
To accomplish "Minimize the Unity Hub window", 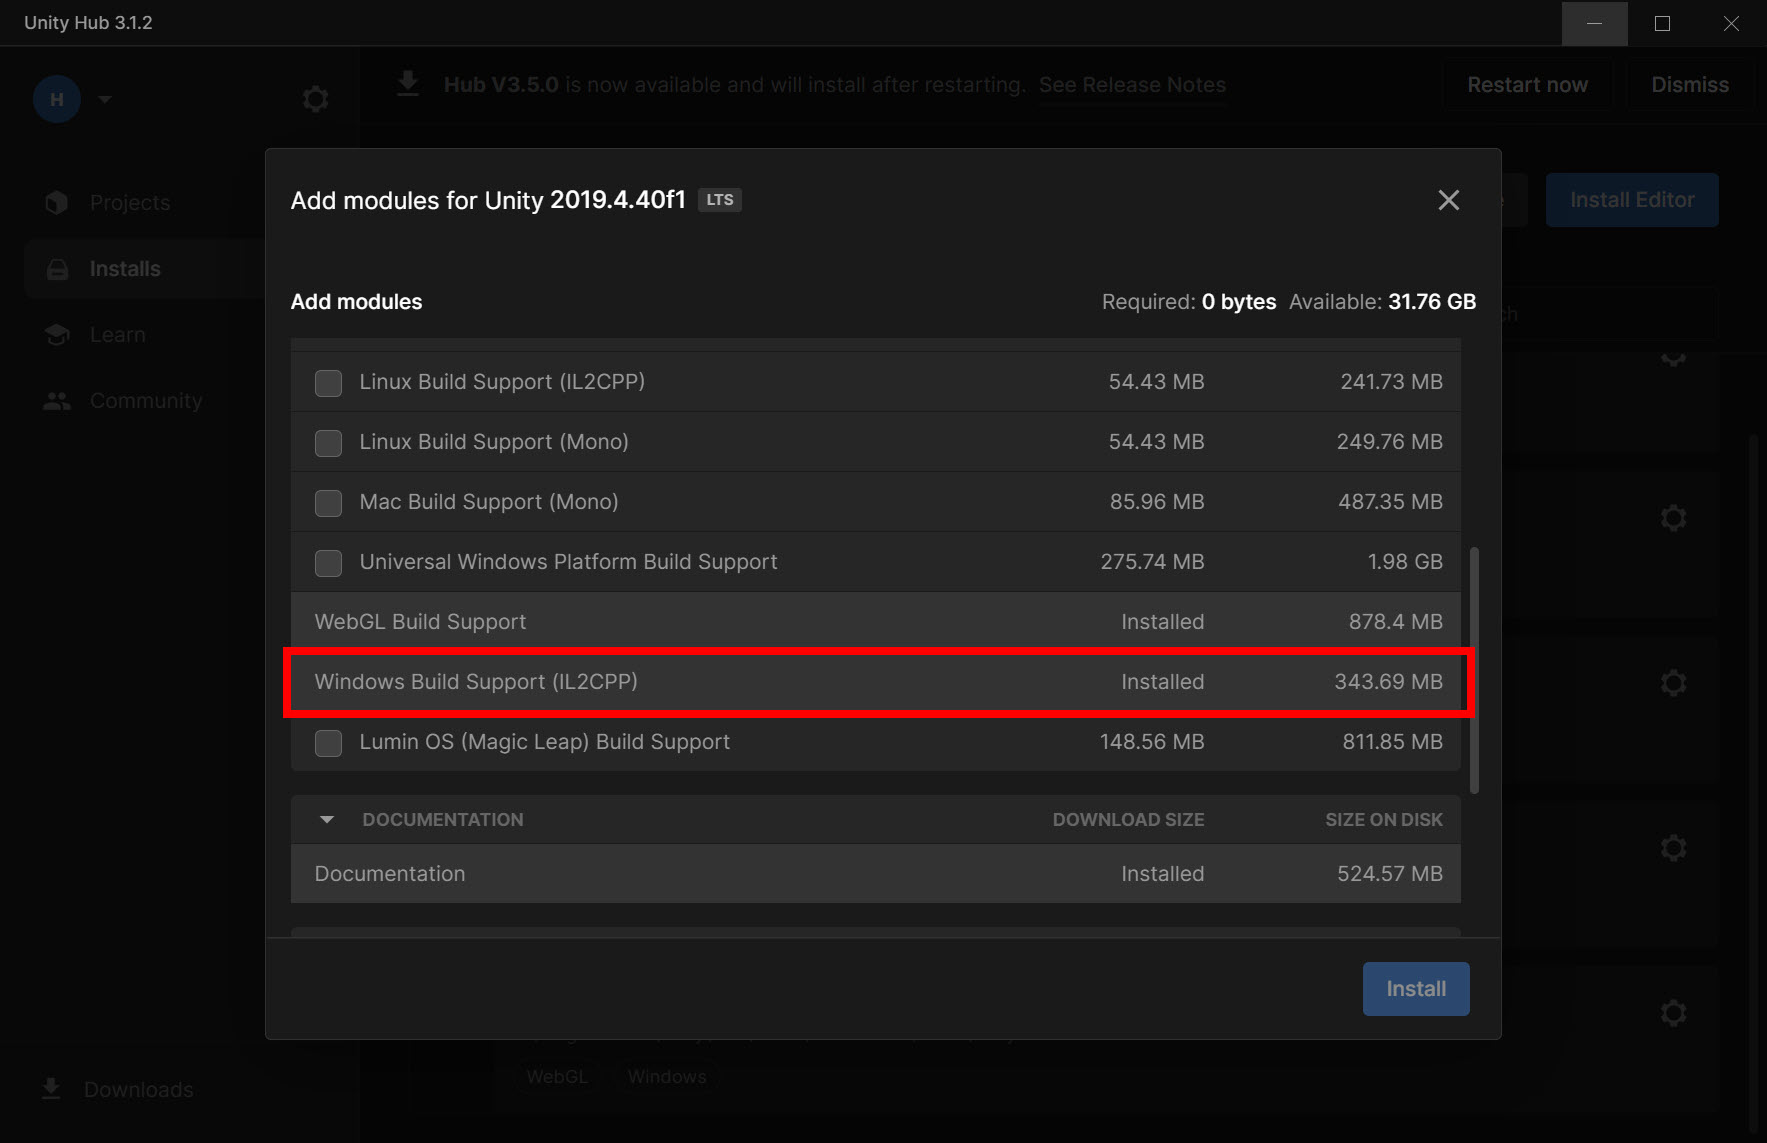I will point(1594,23).
